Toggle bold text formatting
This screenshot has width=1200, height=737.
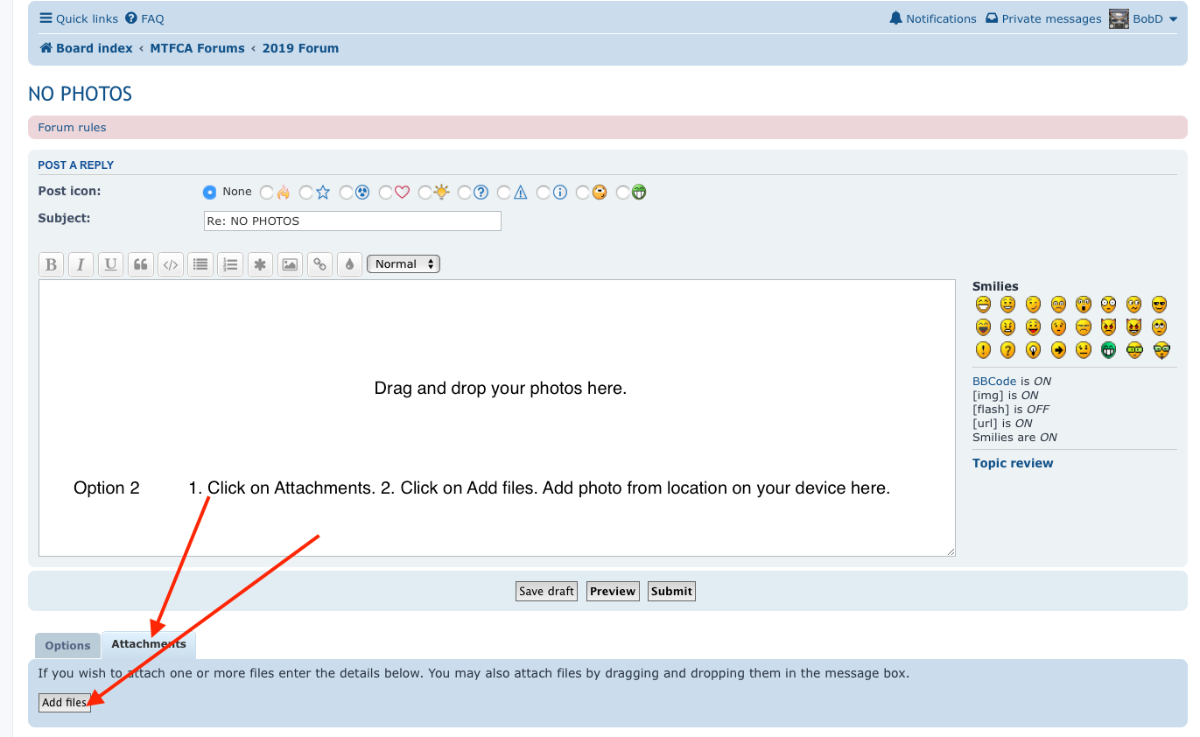51,265
